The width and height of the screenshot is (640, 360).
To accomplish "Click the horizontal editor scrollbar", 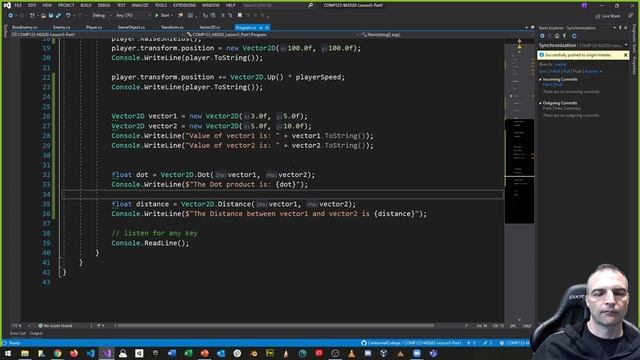I will point(276,326).
